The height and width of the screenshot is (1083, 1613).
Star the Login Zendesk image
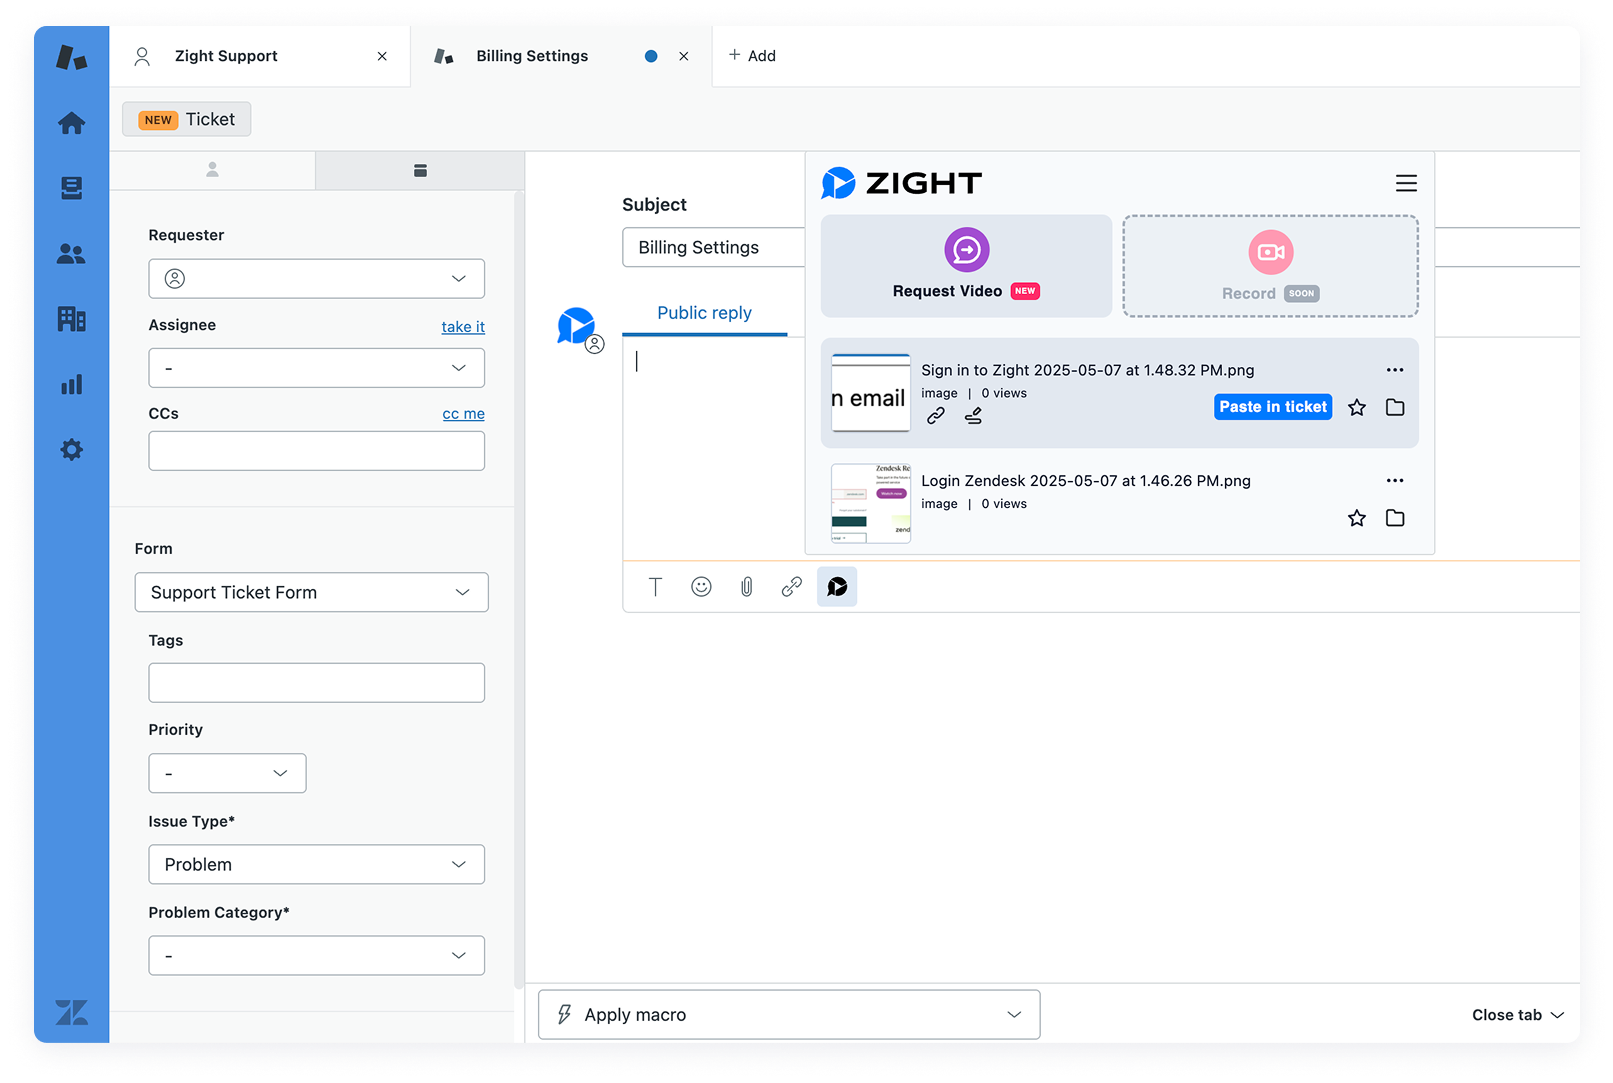point(1356,518)
